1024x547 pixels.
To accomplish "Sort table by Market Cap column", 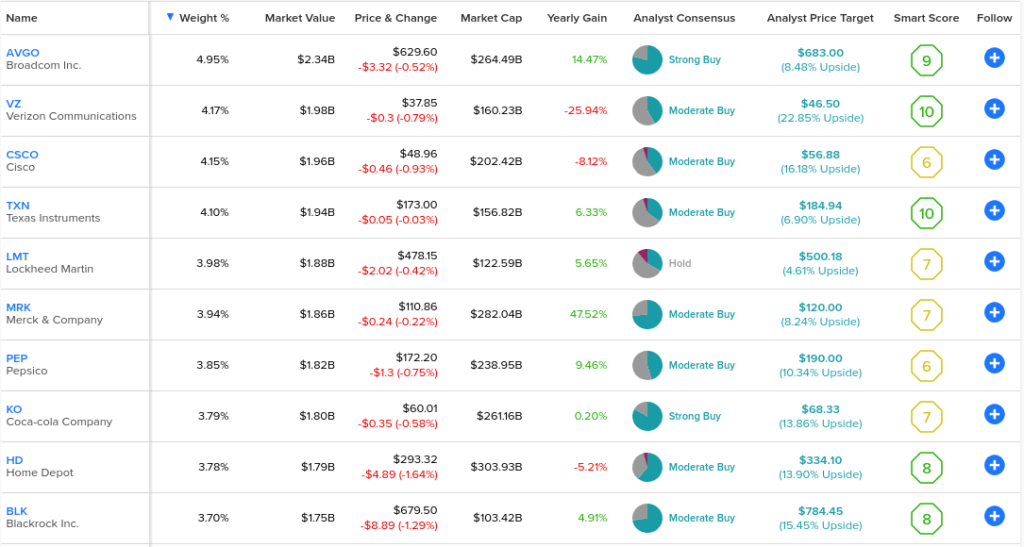I will pos(491,18).
